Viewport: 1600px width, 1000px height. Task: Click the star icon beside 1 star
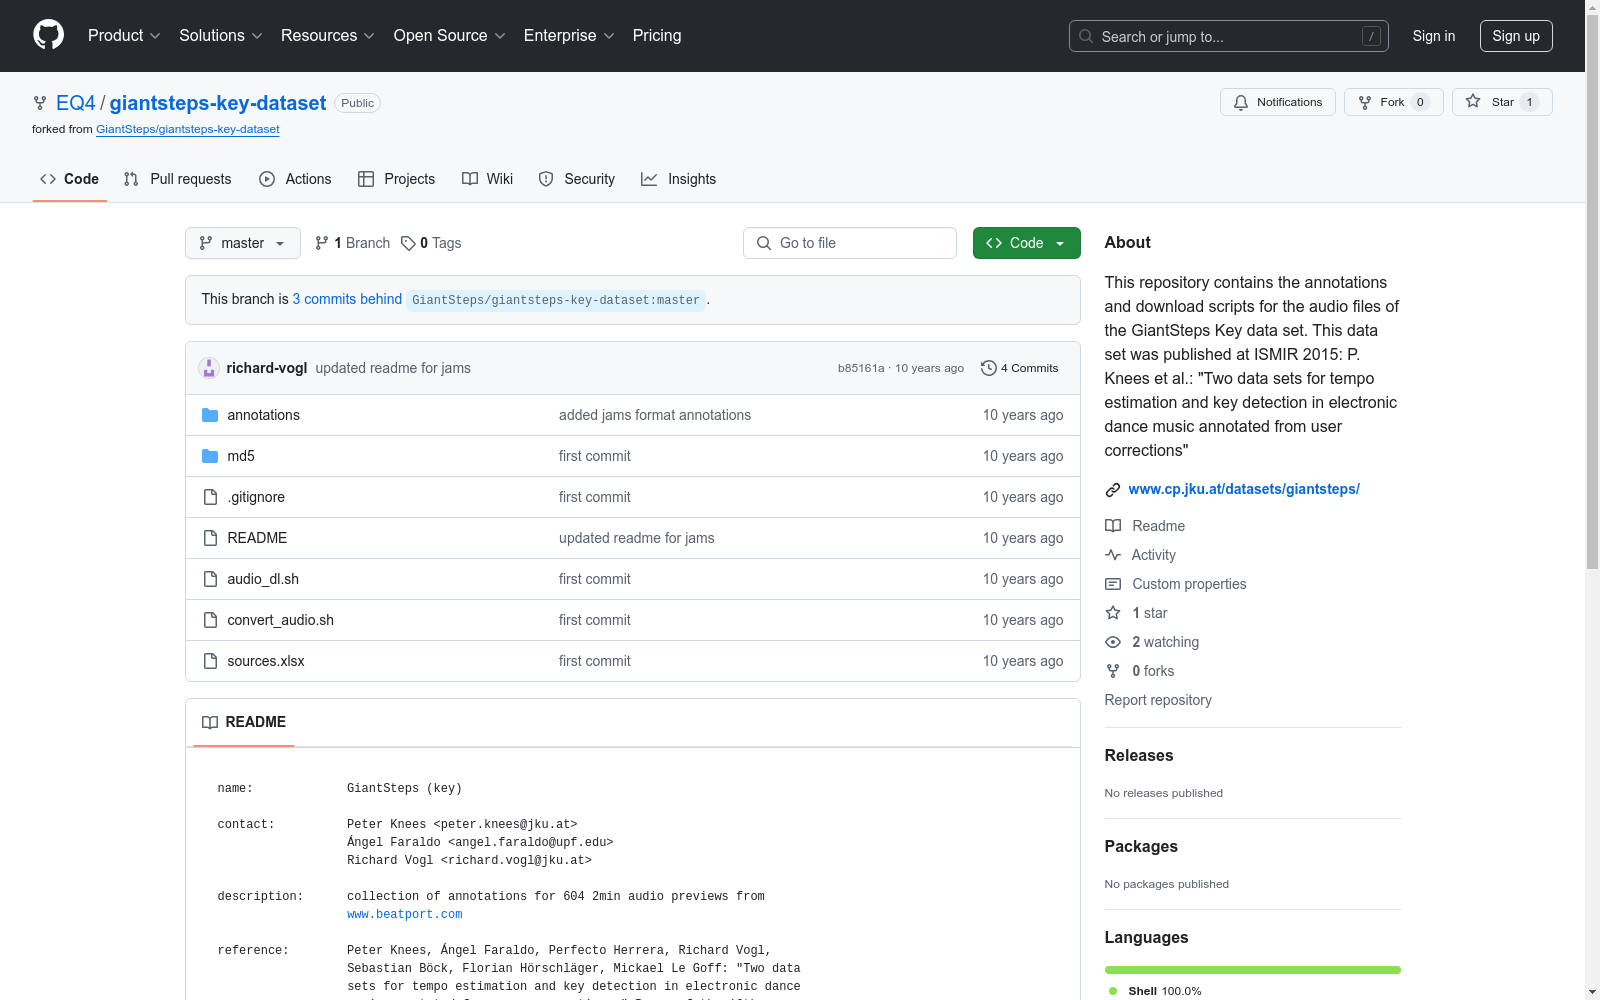[1113, 613]
